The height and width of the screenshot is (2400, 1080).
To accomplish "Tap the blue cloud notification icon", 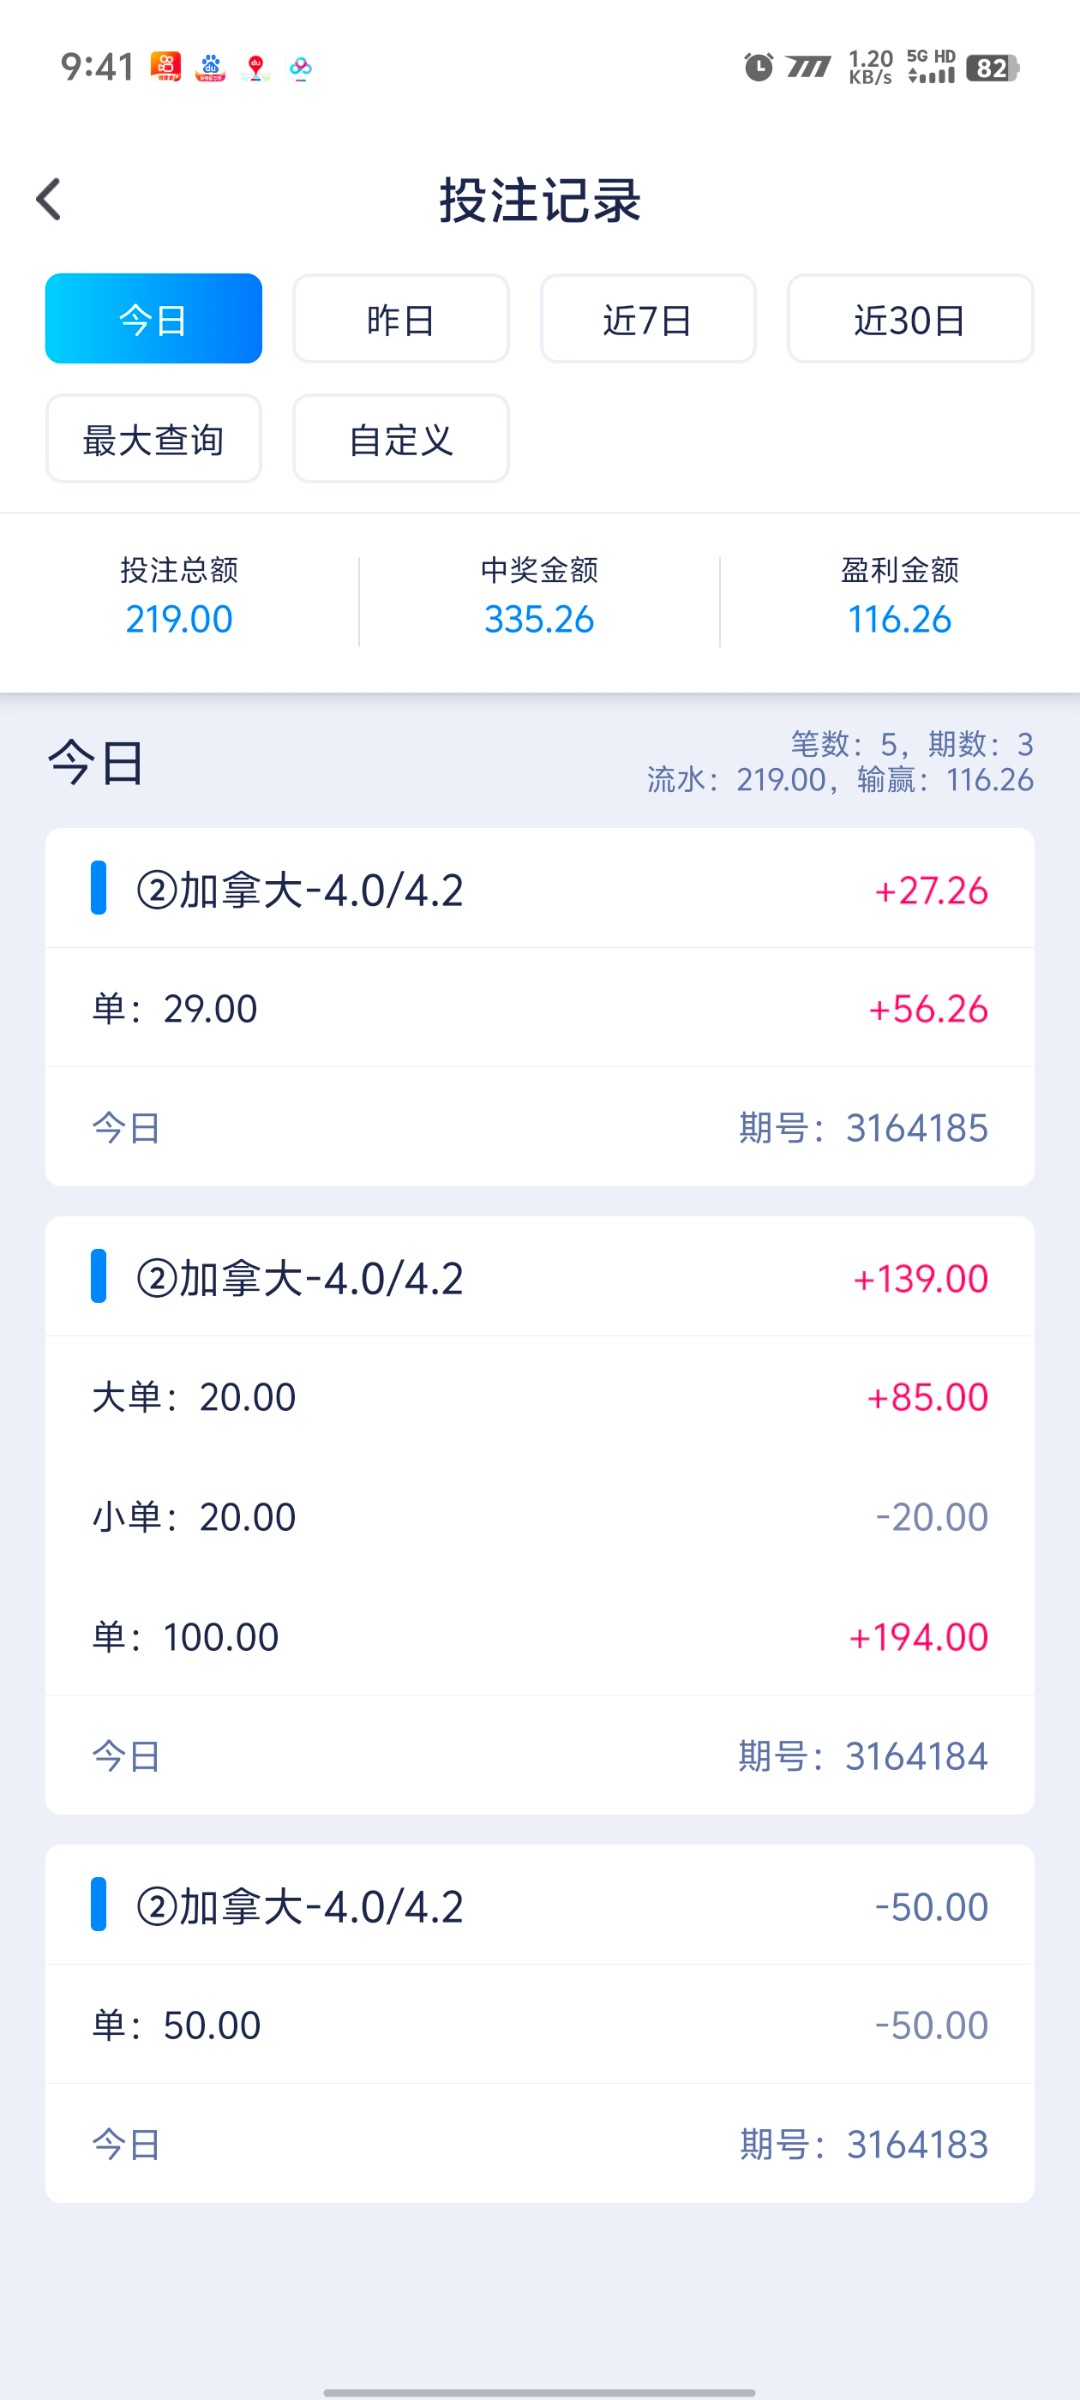I will pos(301,68).
